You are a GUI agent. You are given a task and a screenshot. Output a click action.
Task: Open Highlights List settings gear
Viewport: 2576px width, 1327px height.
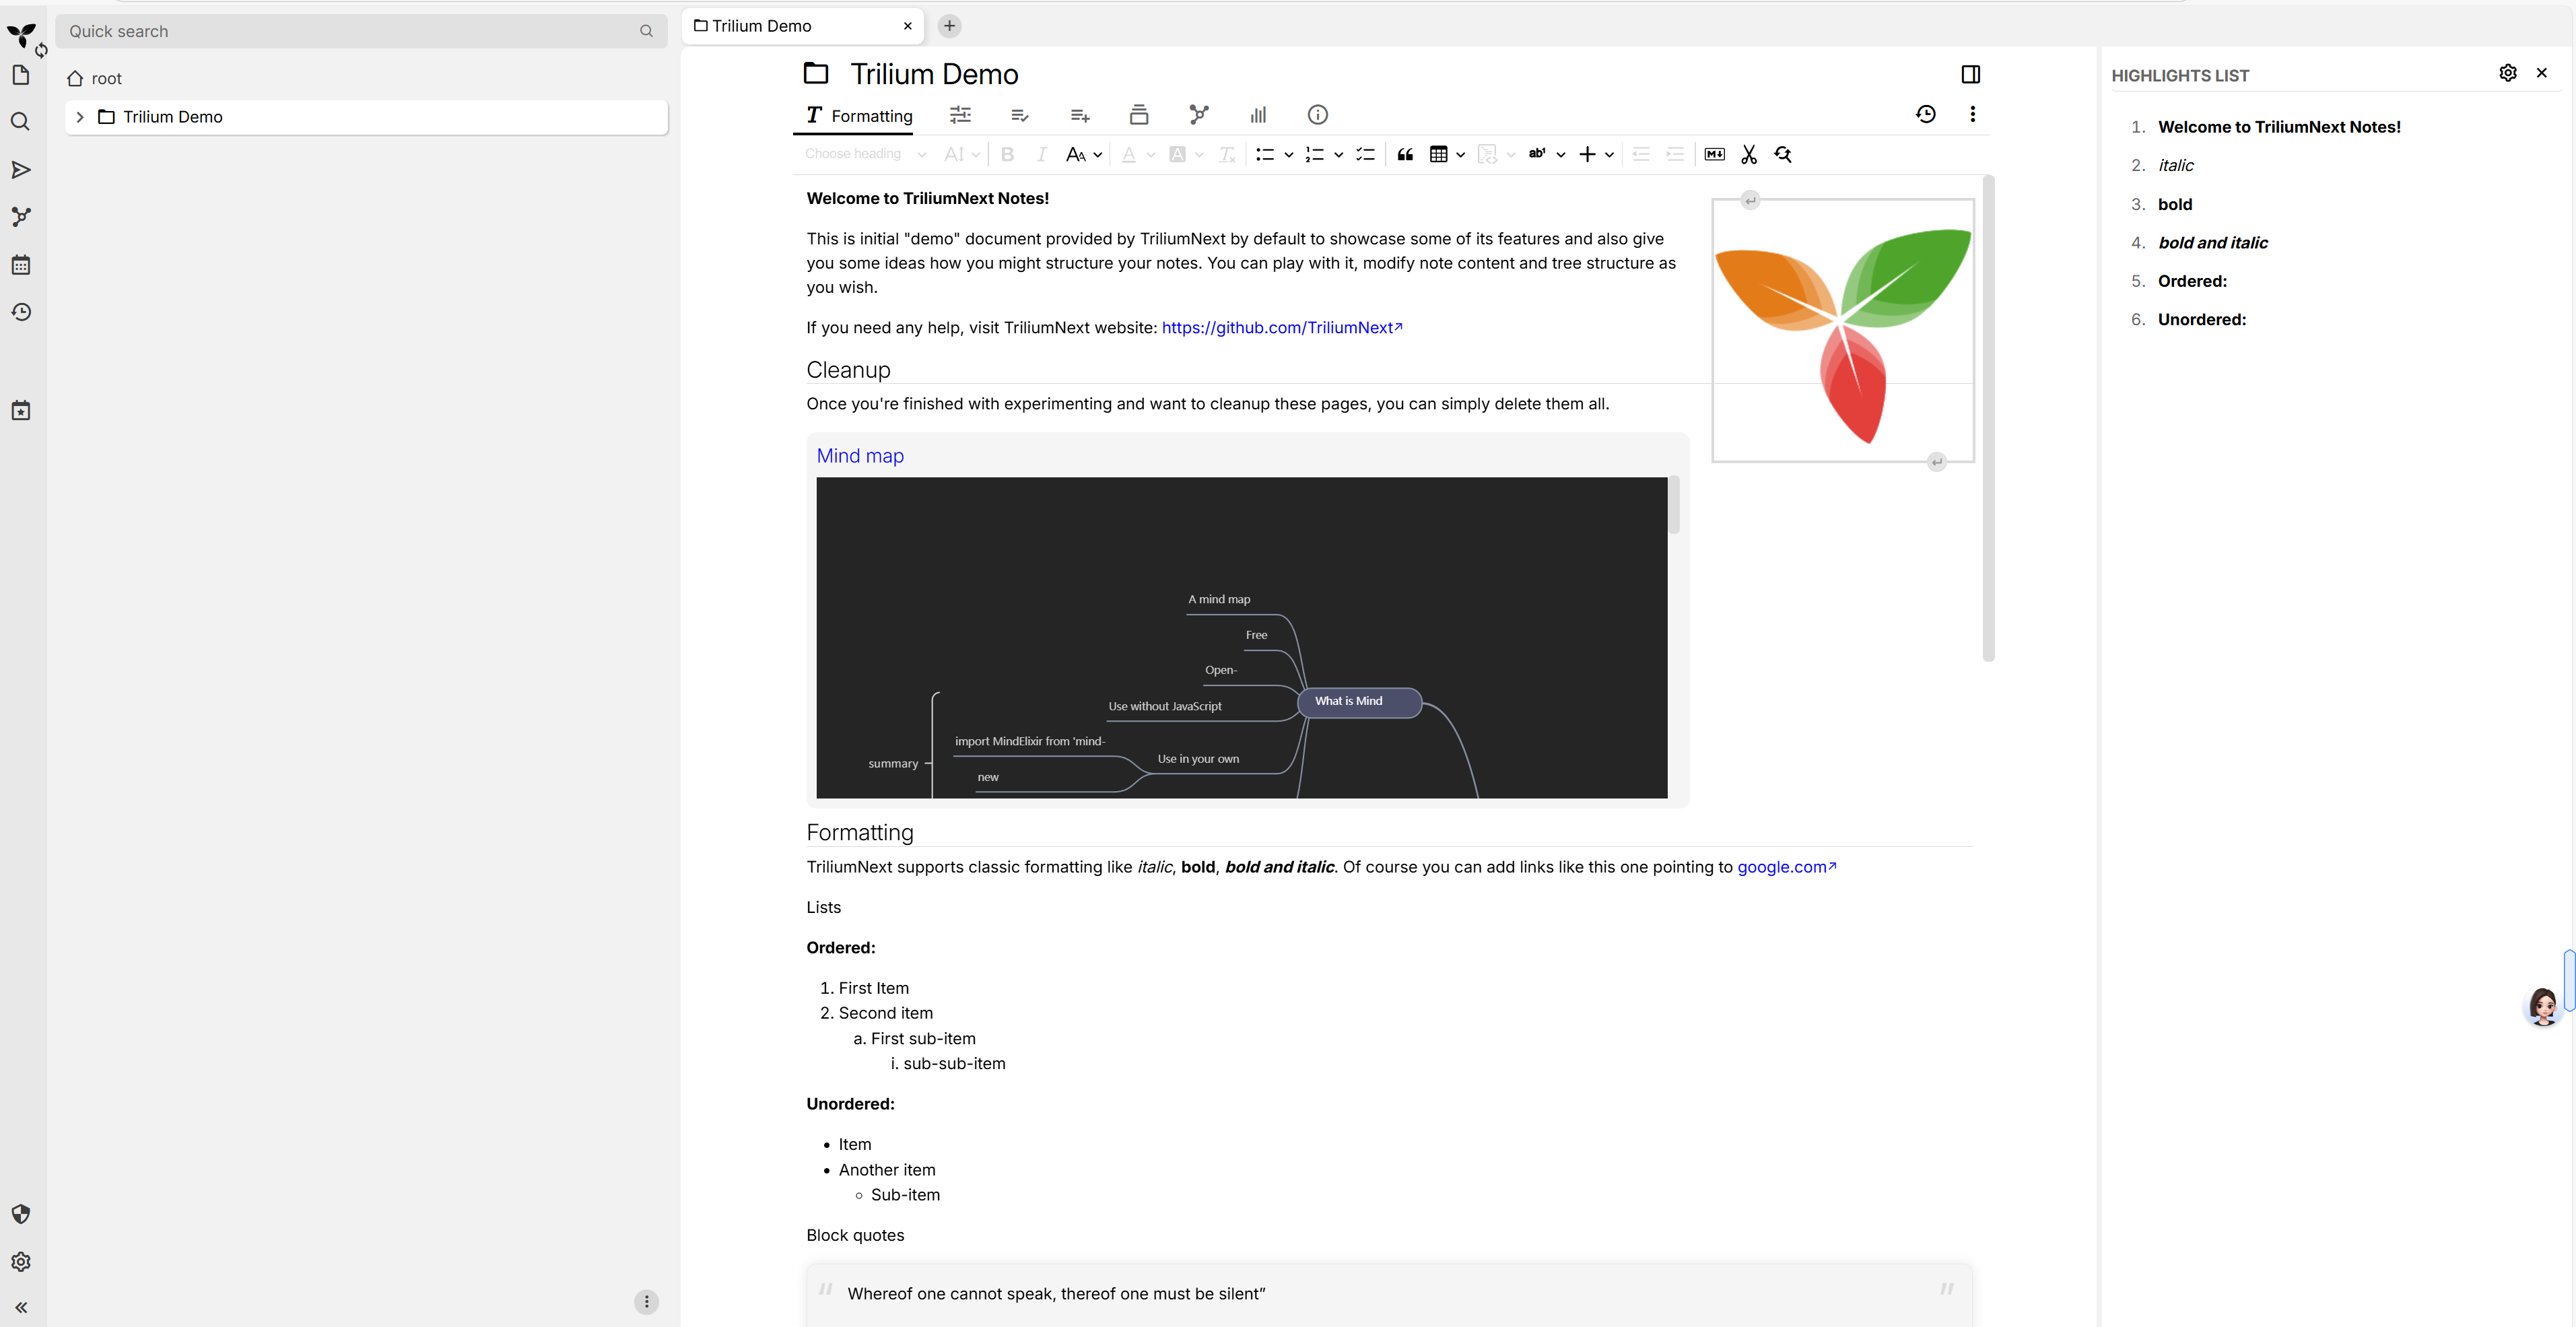(x=2508, y=73)
